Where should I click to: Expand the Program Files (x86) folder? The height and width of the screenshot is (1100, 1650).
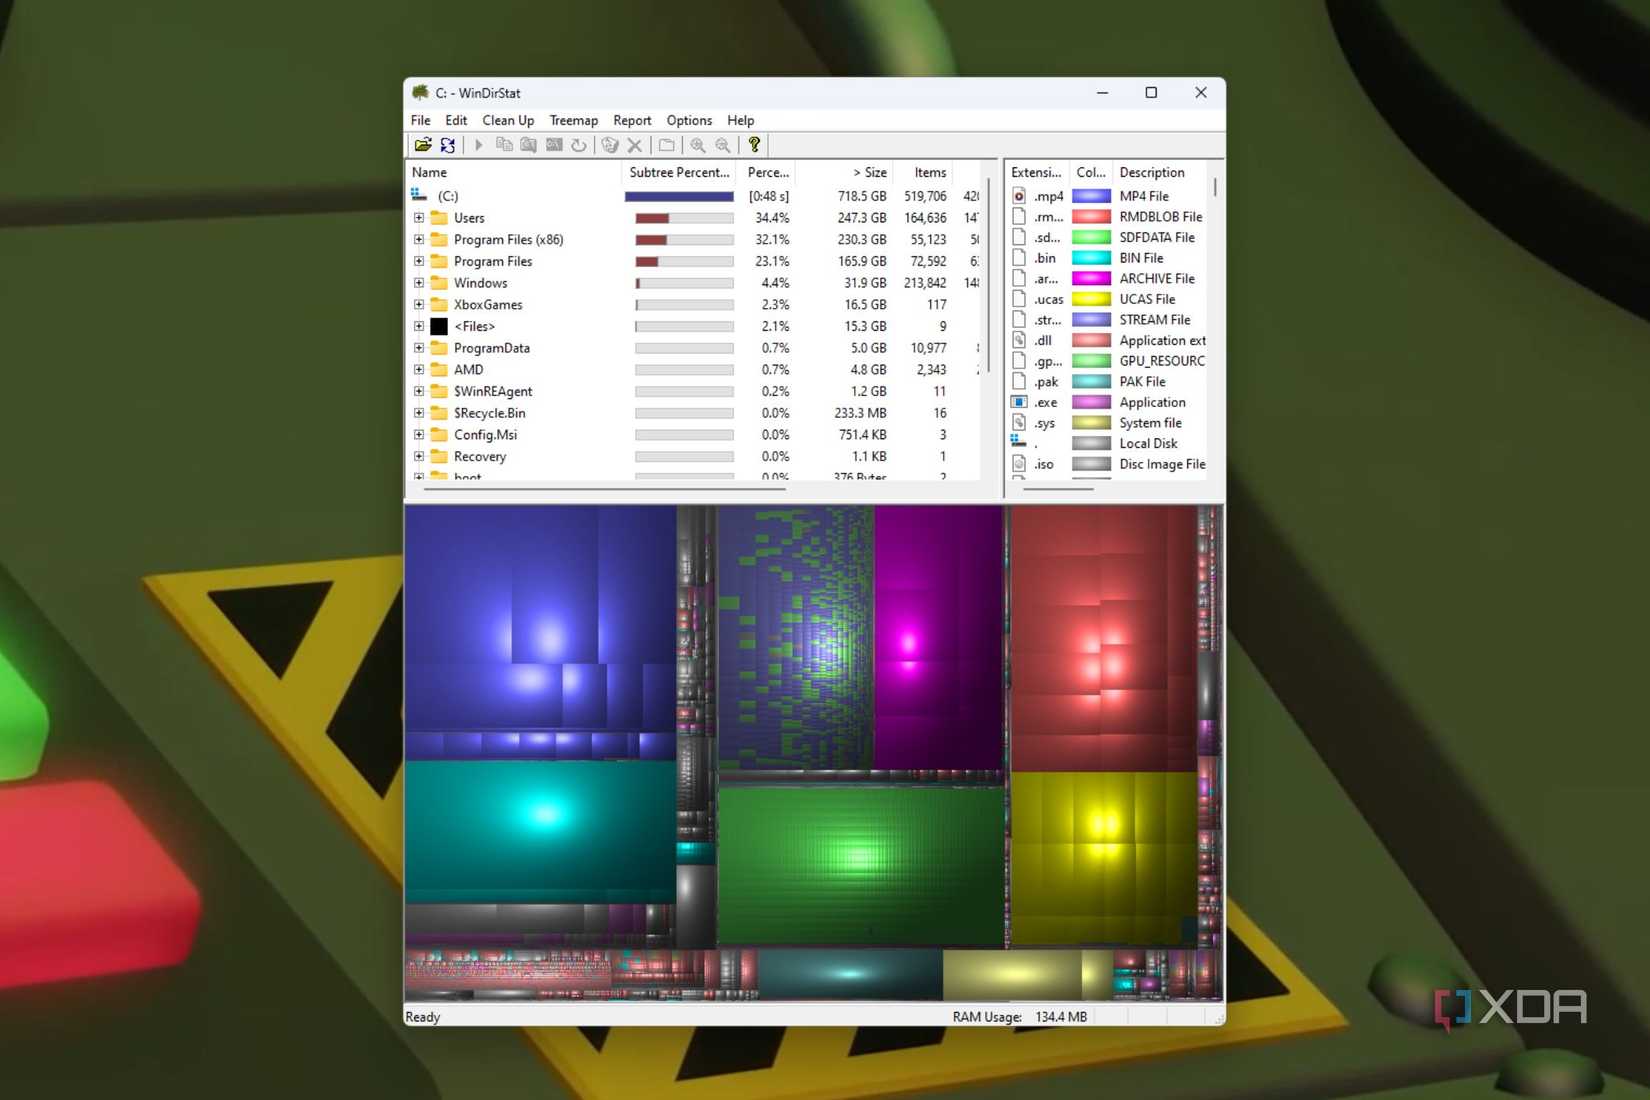pos(419,240)
